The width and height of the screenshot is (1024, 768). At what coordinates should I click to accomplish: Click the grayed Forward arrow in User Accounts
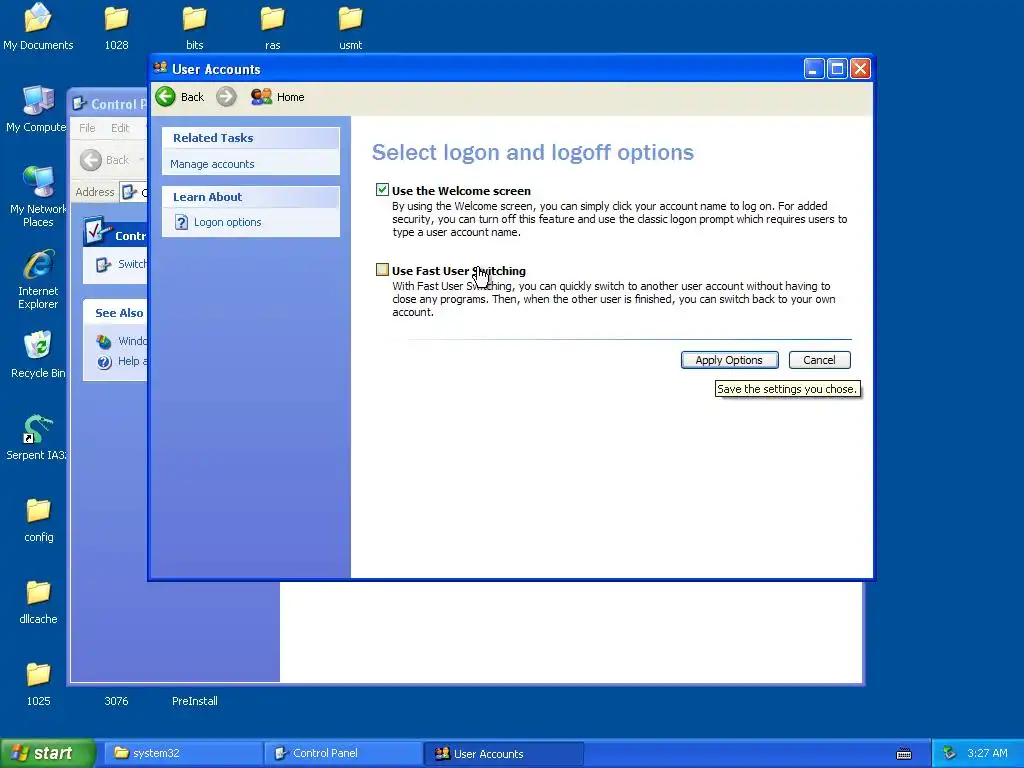pyautogui.click(x=226, y=97)
